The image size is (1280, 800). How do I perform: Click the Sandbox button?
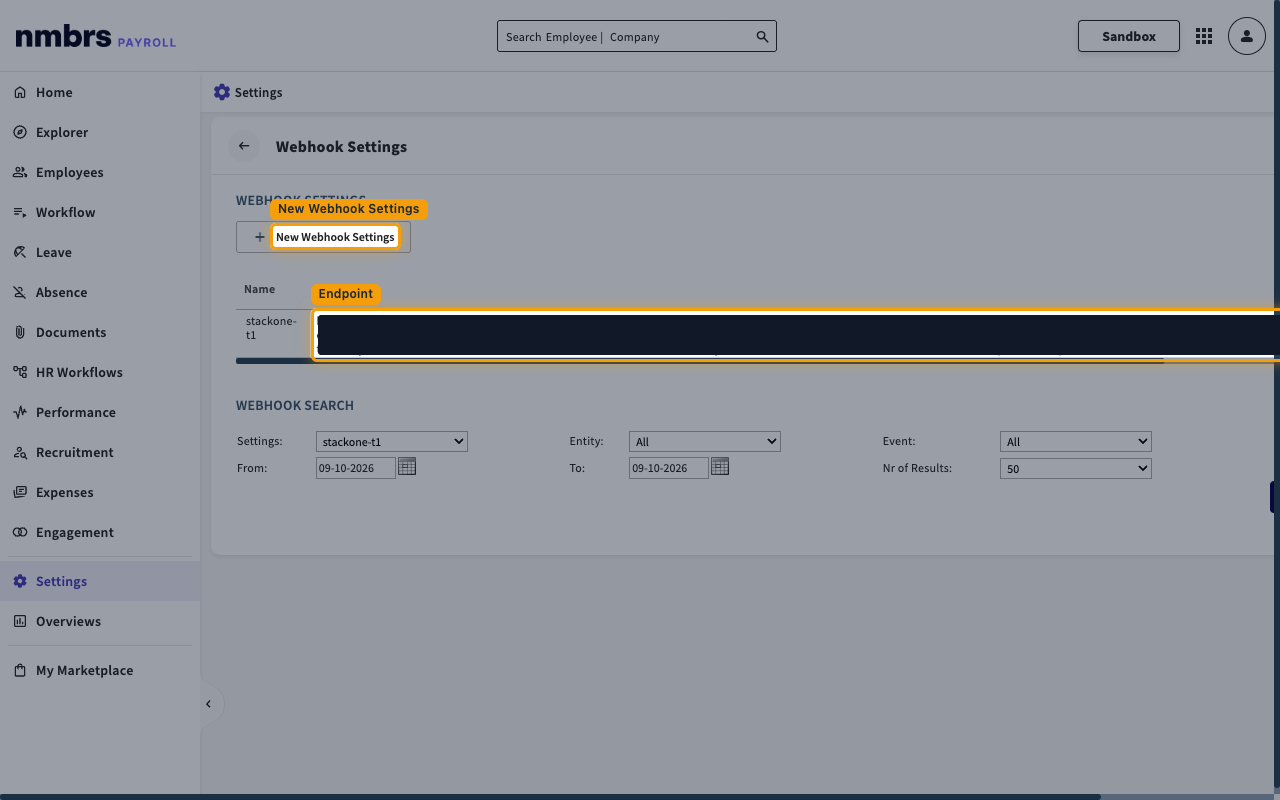point(1129,36)
